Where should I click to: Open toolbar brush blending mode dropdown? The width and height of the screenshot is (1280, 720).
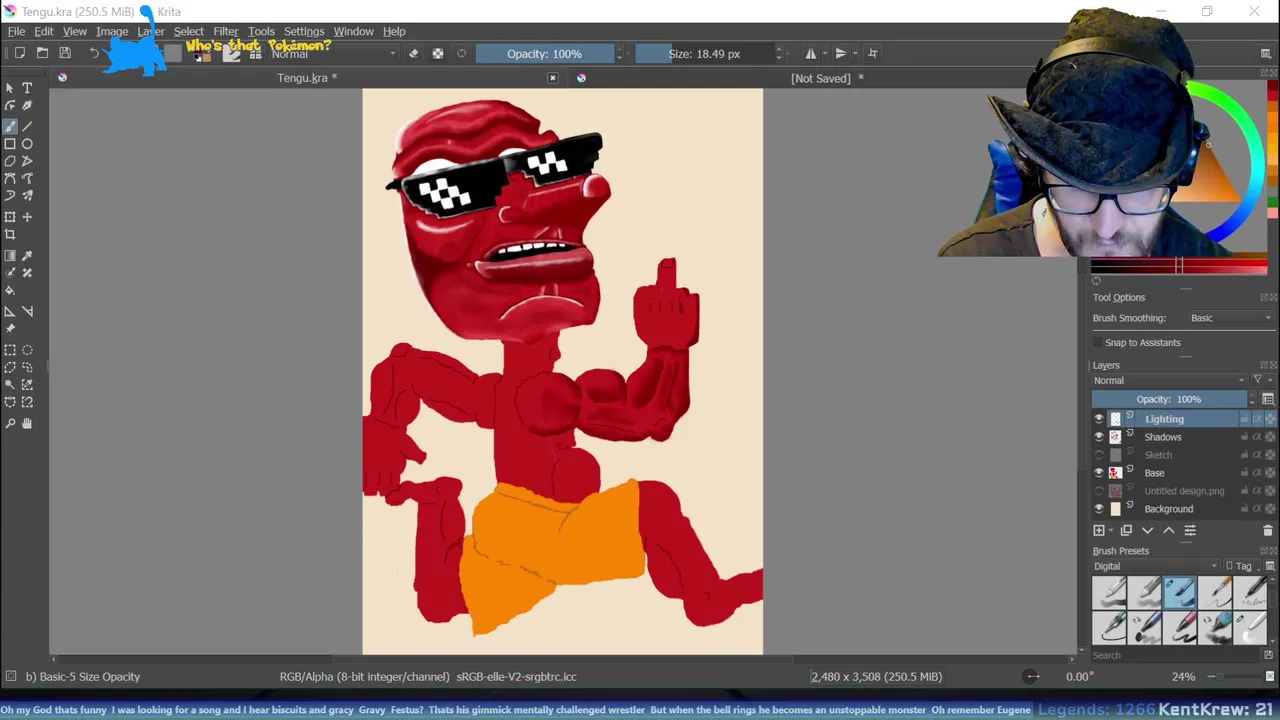click(x=333, y=54)
